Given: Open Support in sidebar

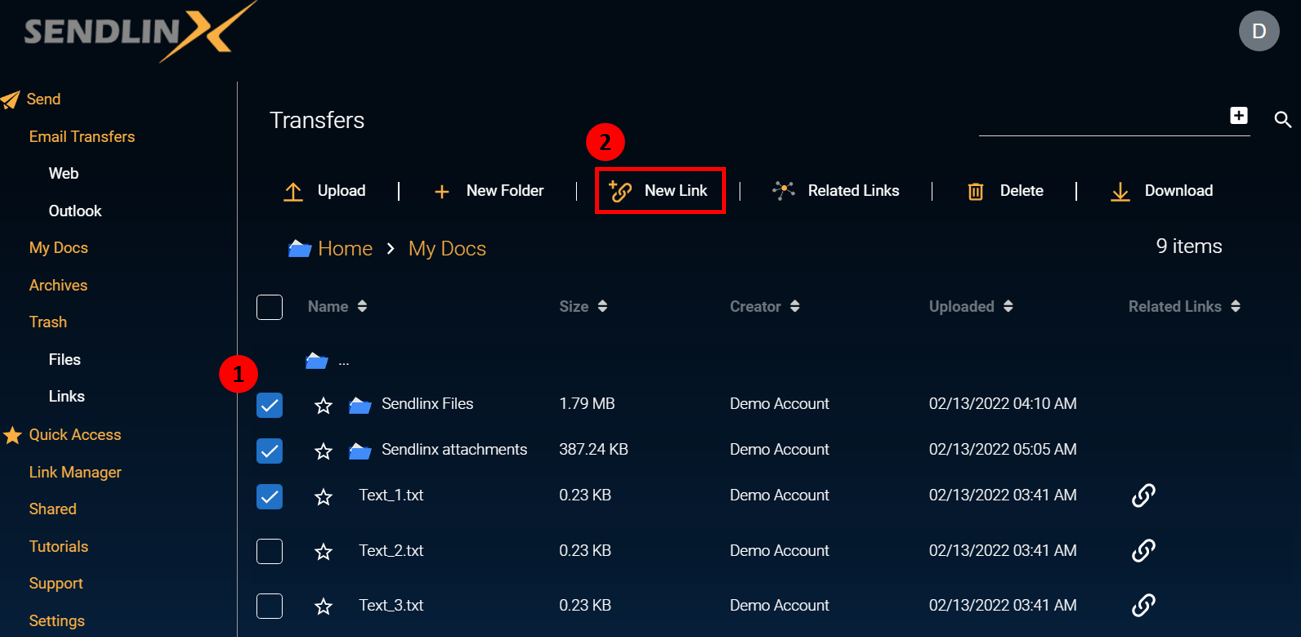Looking at the screenshot, I should 56,584.
